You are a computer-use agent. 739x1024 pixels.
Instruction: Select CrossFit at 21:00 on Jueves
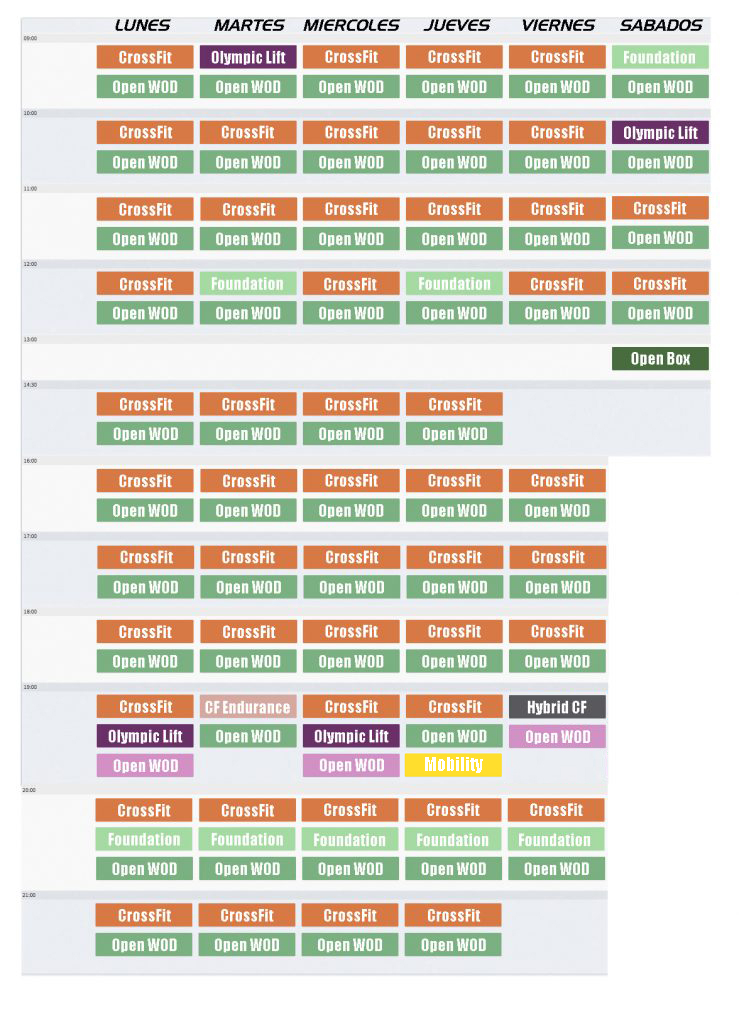coord(453,915)
